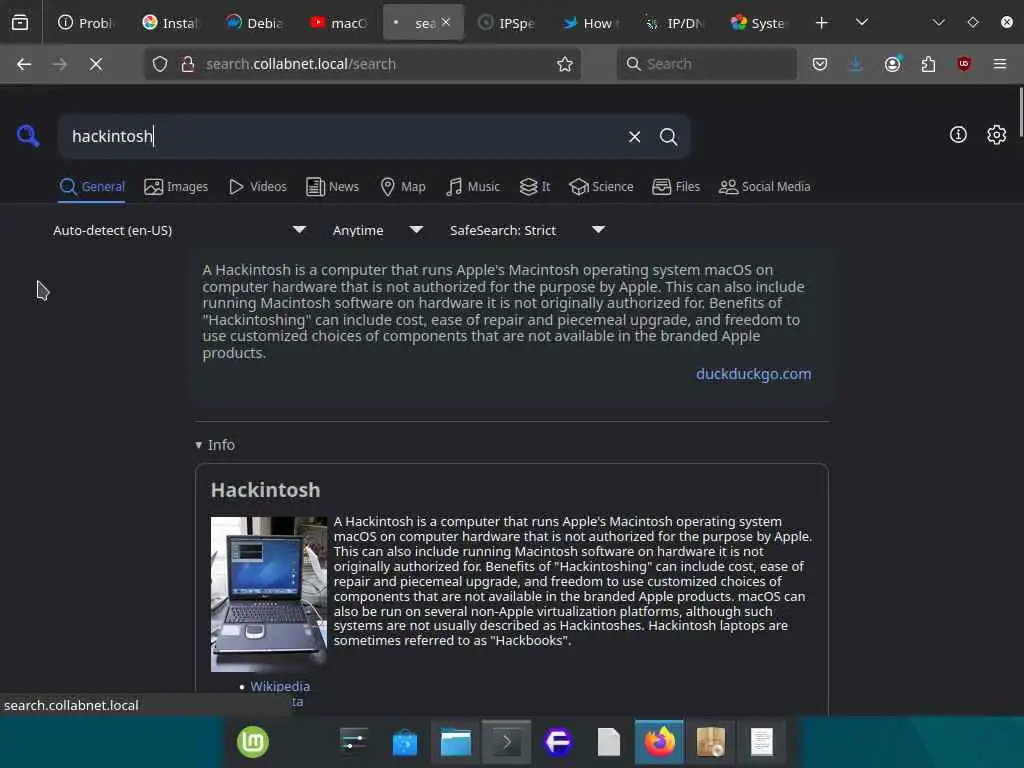Switch to the macO YouTube tab
Screen dimensions: 1024x768
(x=338, y=23)
